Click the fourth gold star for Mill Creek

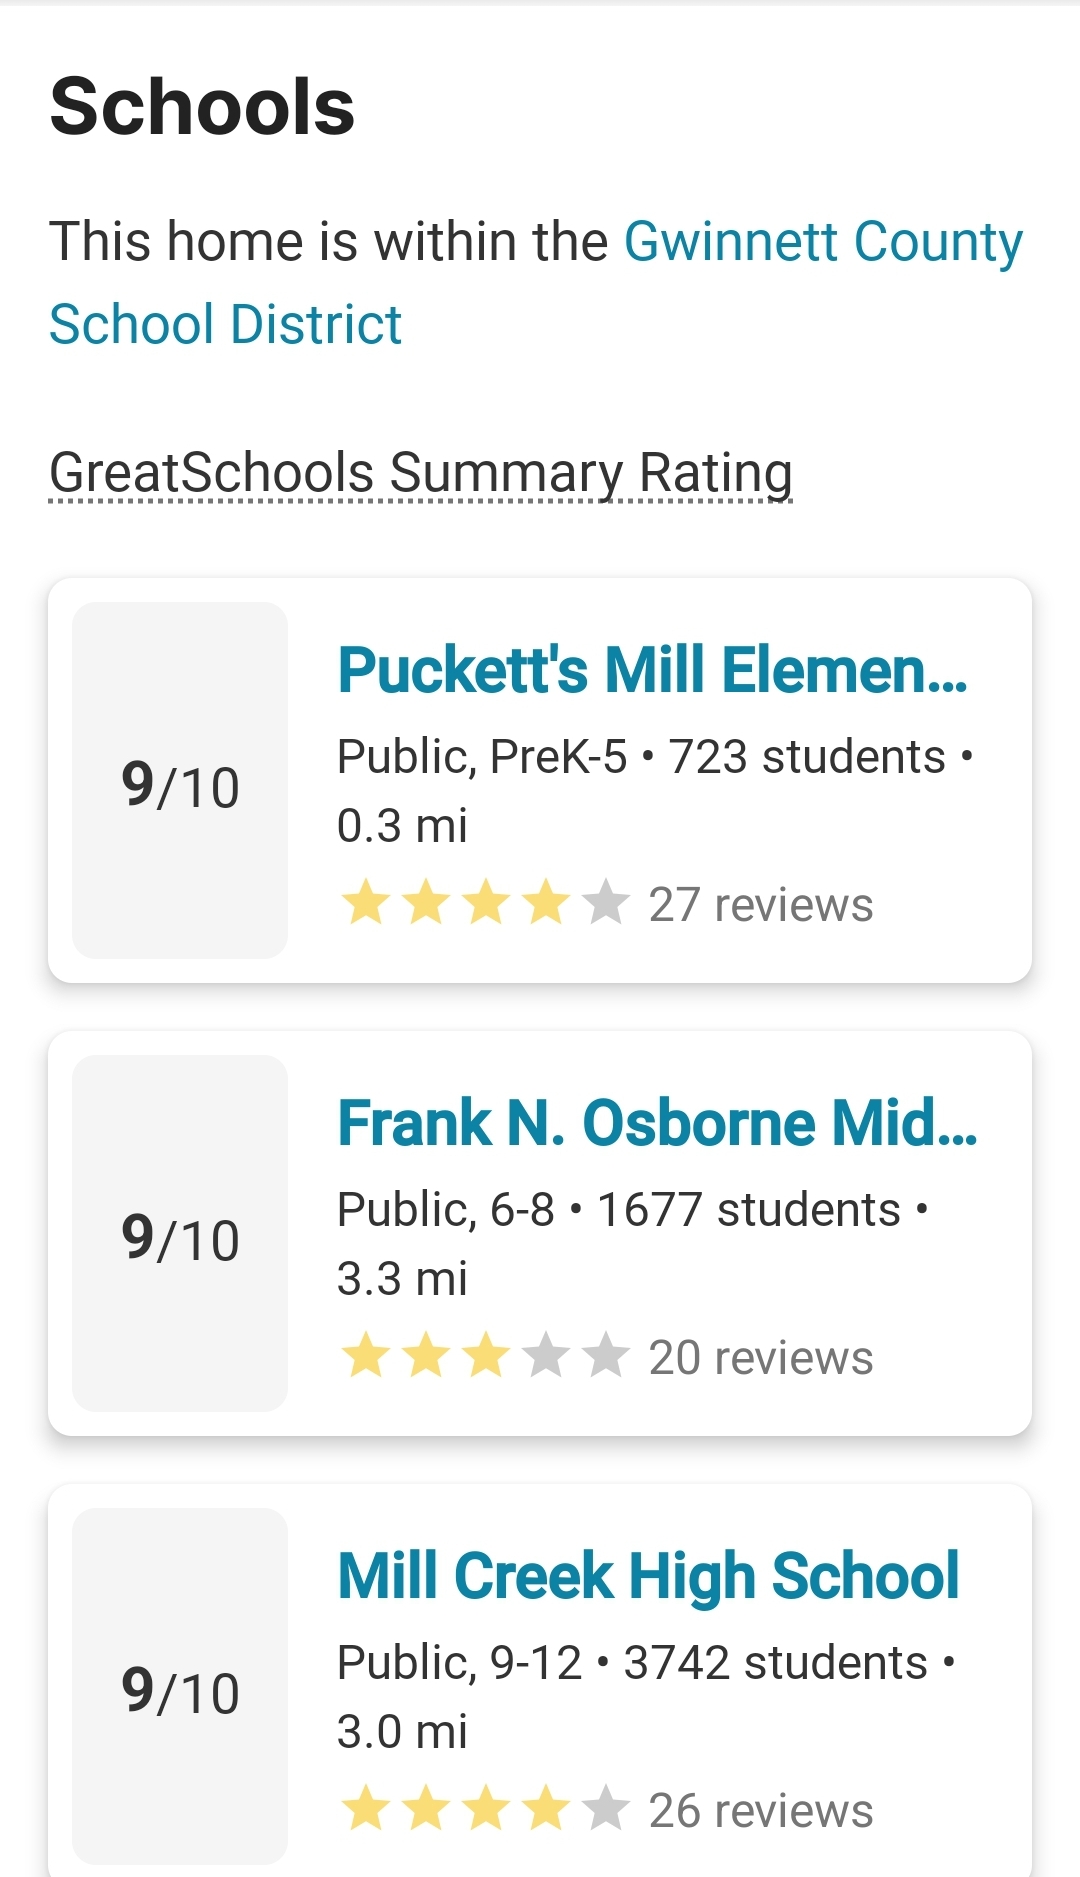546,1809
